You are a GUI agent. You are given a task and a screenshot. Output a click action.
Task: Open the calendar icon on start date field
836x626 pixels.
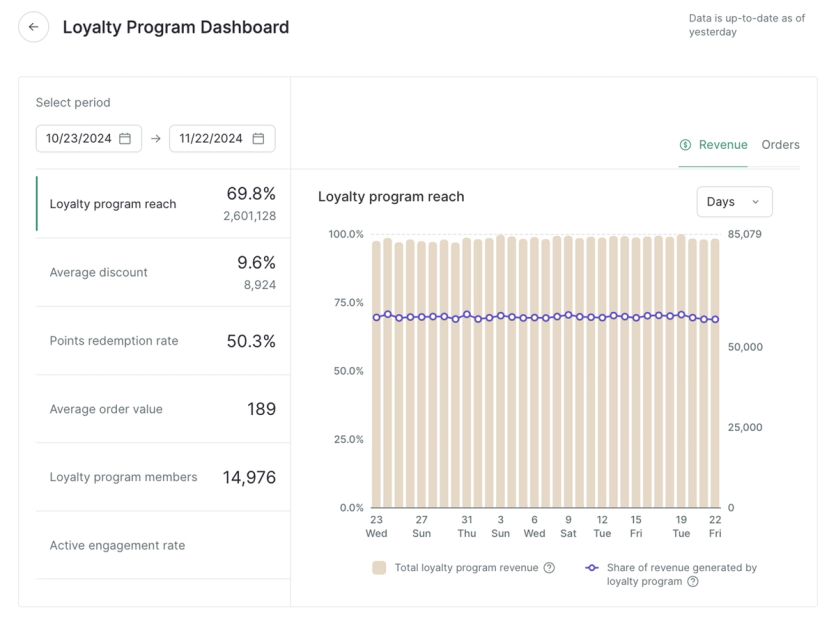[x=126, y=138]
